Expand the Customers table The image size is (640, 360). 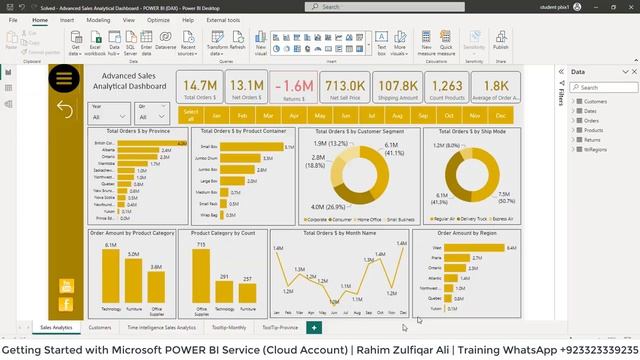click(573, 101)
